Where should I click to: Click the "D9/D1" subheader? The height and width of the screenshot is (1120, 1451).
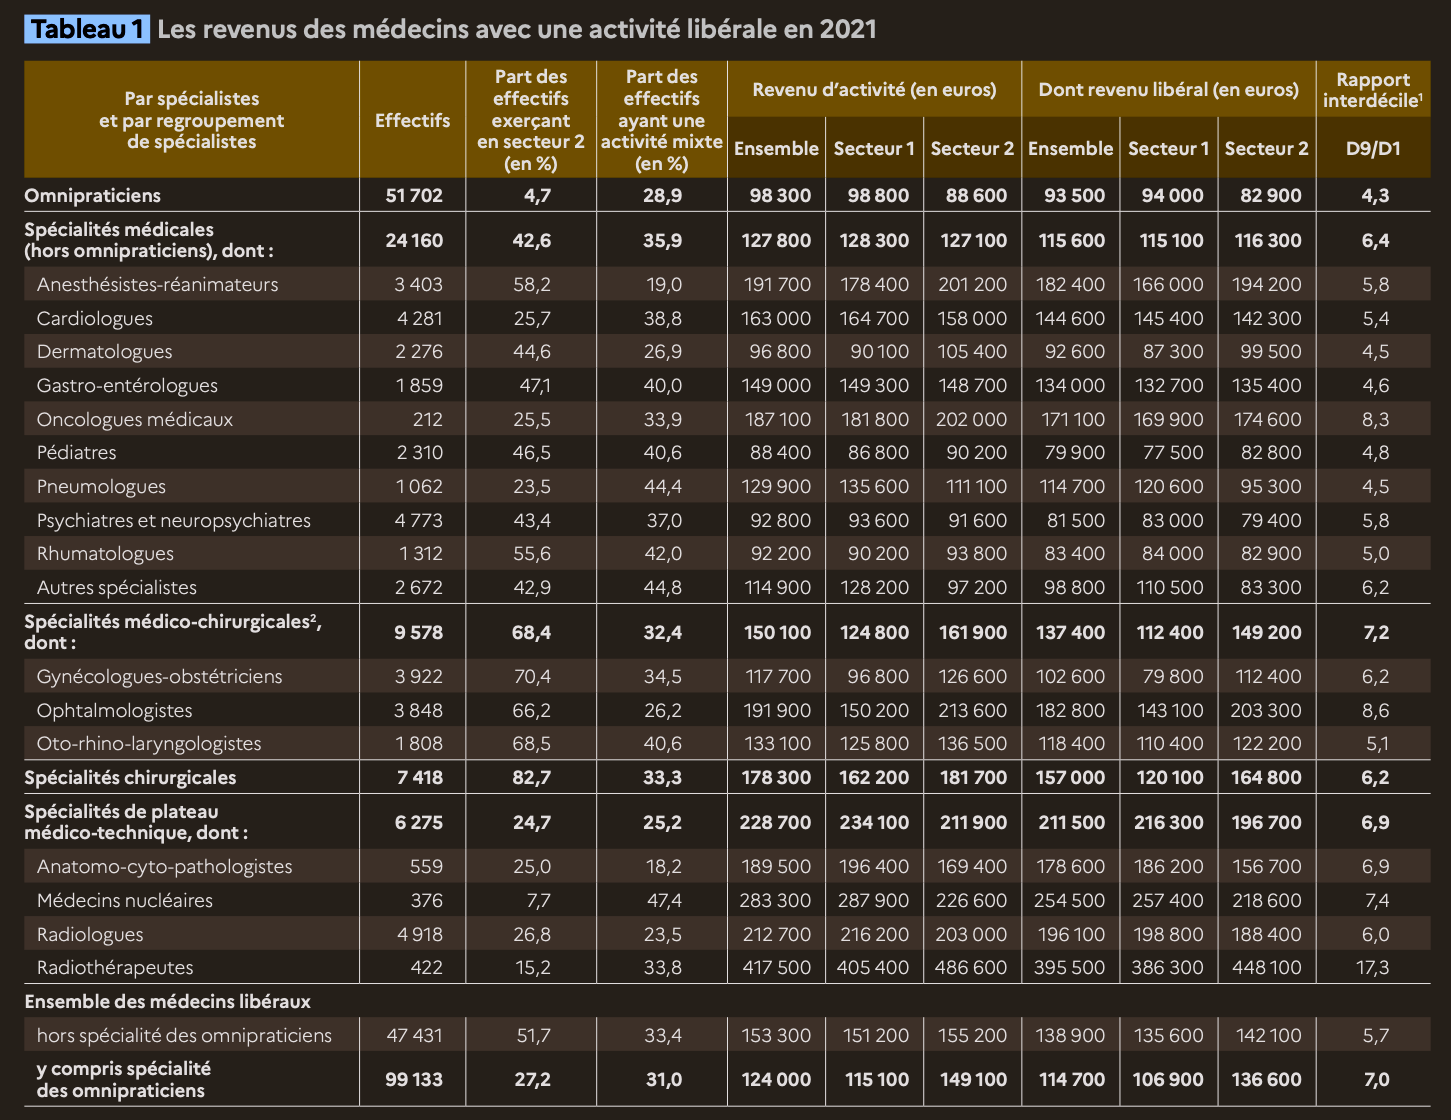pyautogui.click(x=1373, y=149)
